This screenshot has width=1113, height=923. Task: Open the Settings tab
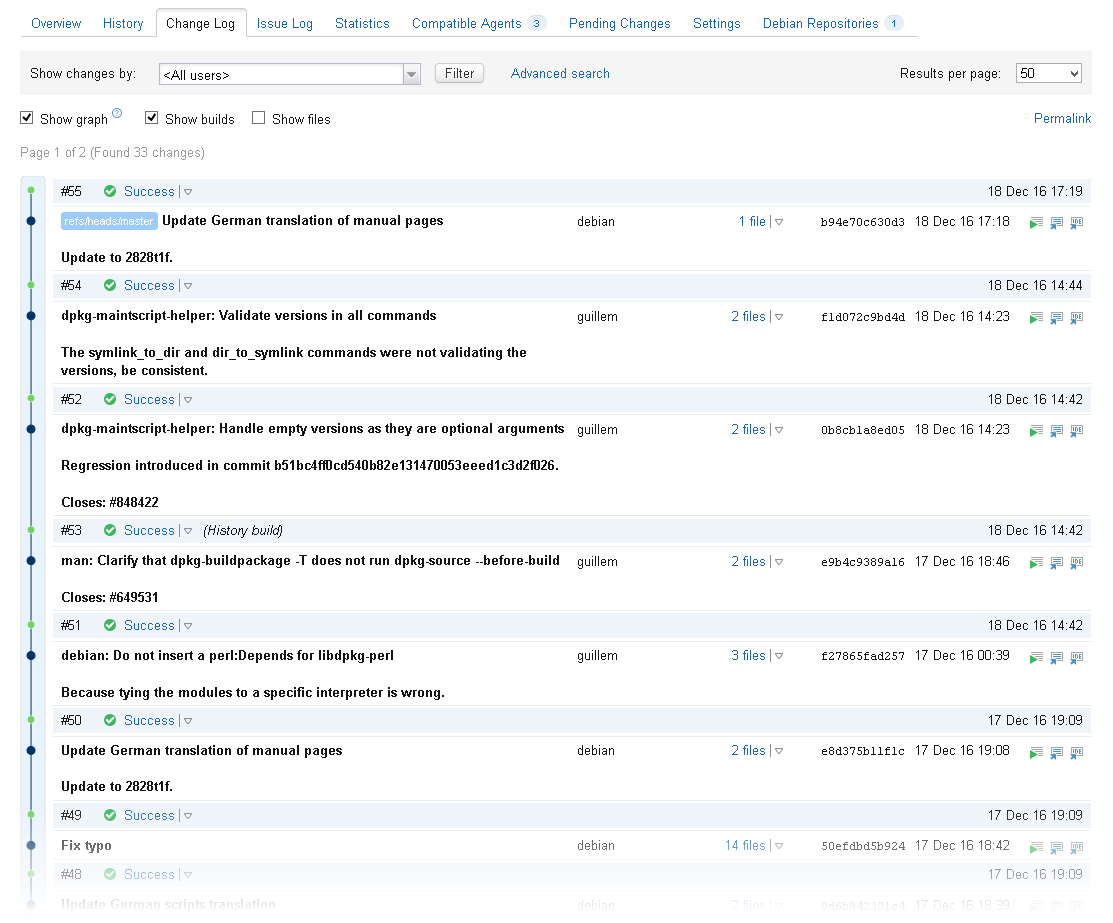click(x=716, y=23)
